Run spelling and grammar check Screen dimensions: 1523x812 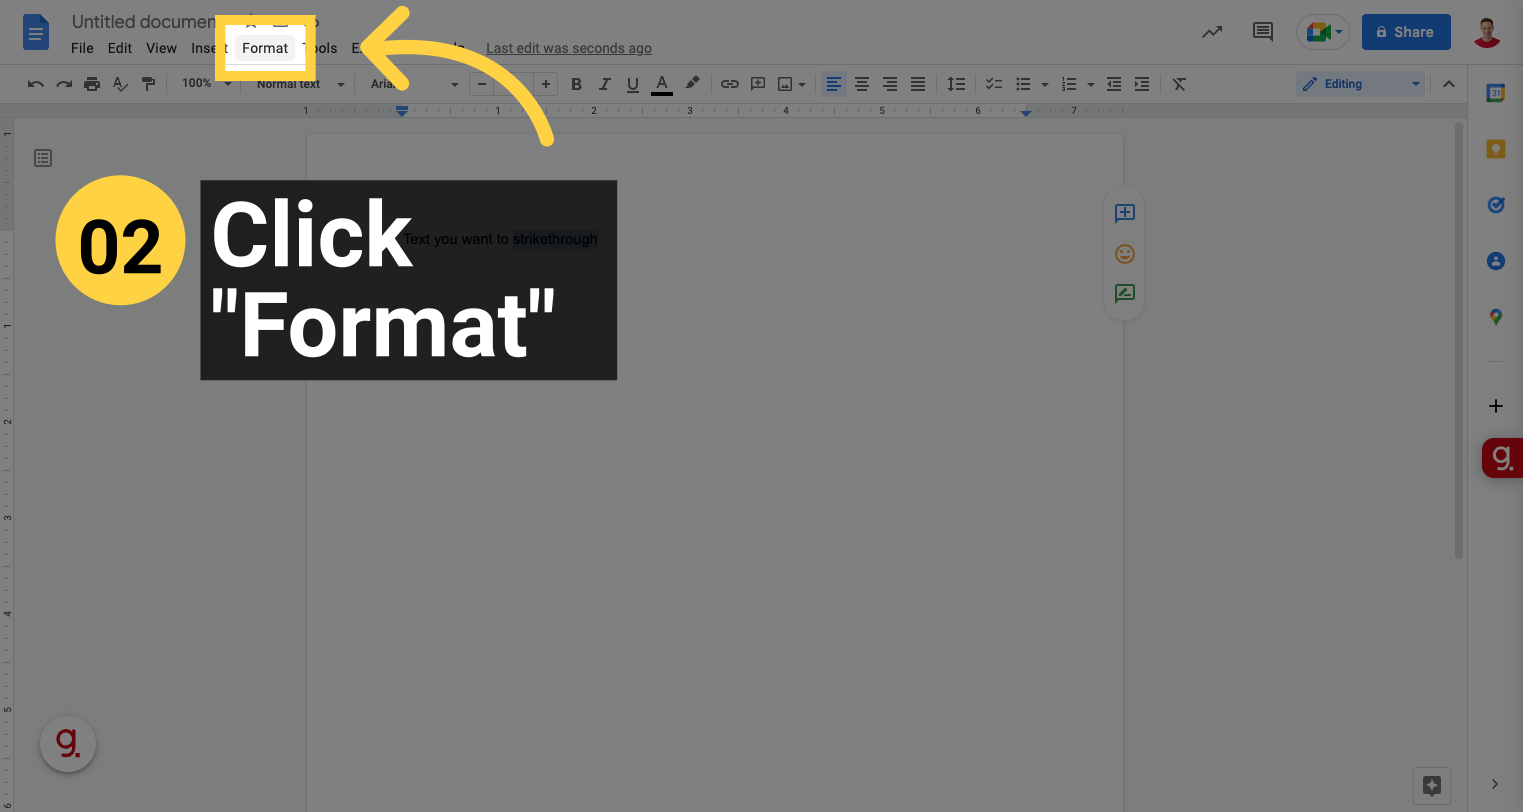[120, 84]
